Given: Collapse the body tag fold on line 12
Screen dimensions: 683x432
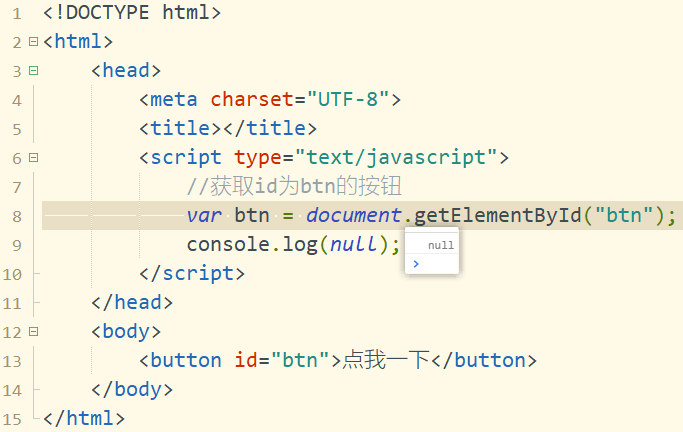Looking at the screenshot, I should [x=33, y=332].
